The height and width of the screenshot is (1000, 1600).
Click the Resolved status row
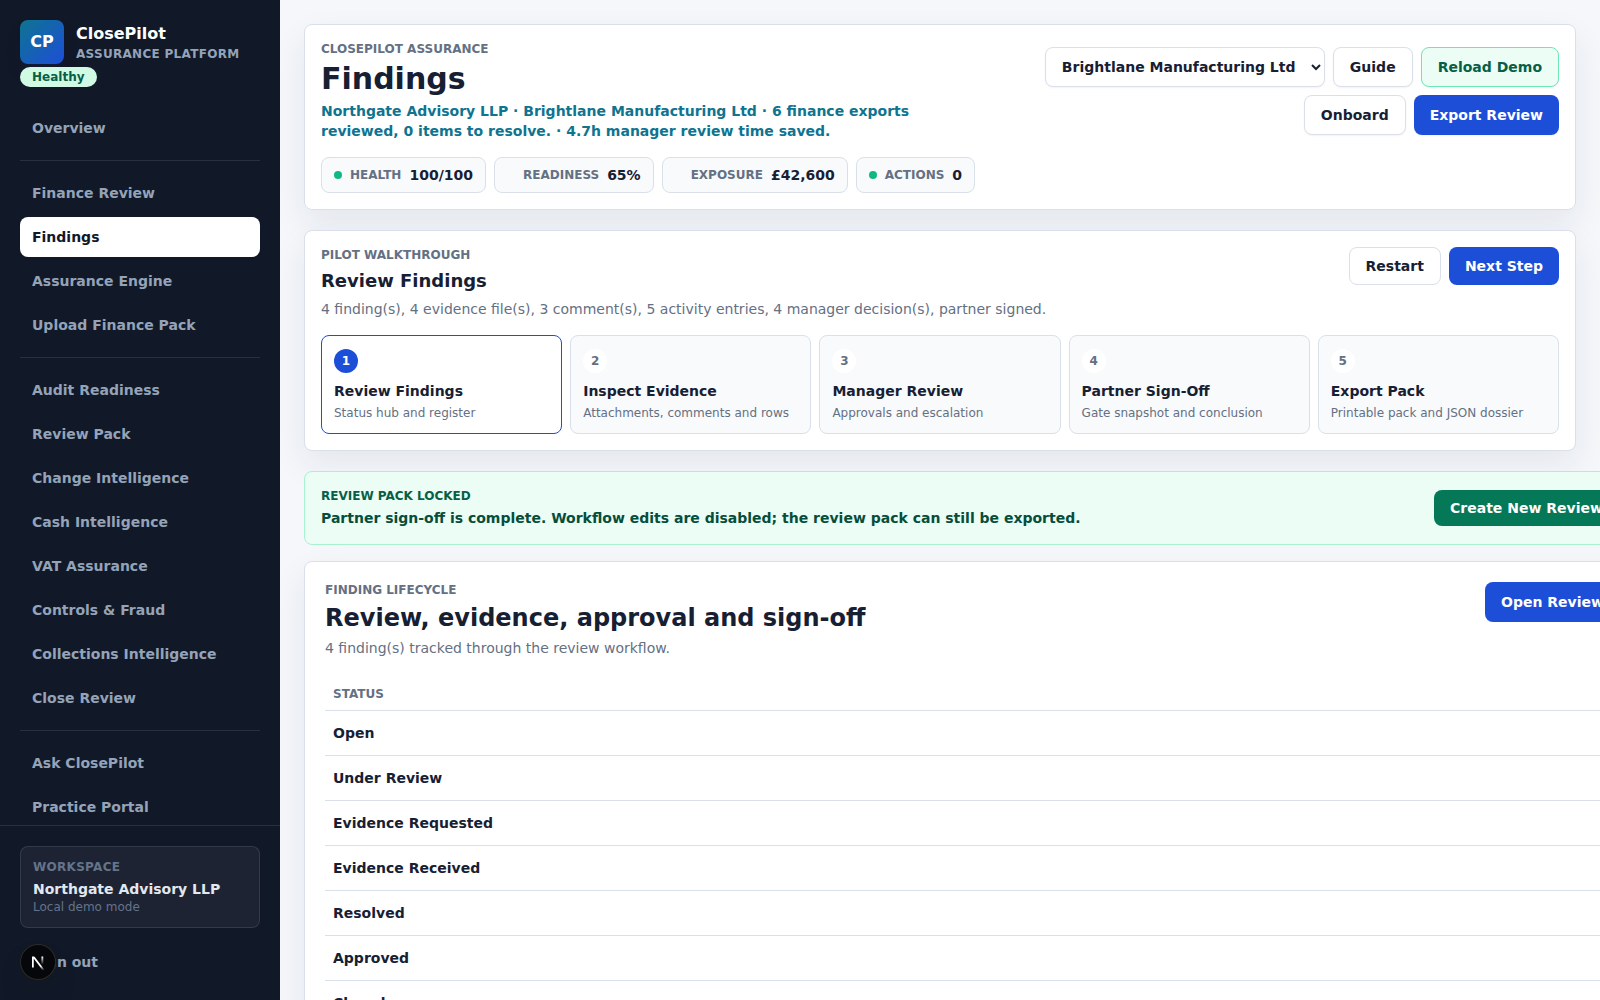pyautogui.click(x=962, y=913)
